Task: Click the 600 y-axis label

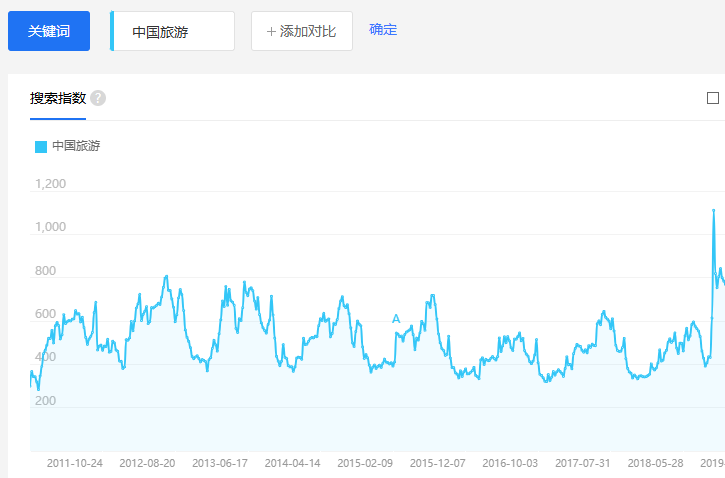Action: pyautogui.click(x=45, y=314)
